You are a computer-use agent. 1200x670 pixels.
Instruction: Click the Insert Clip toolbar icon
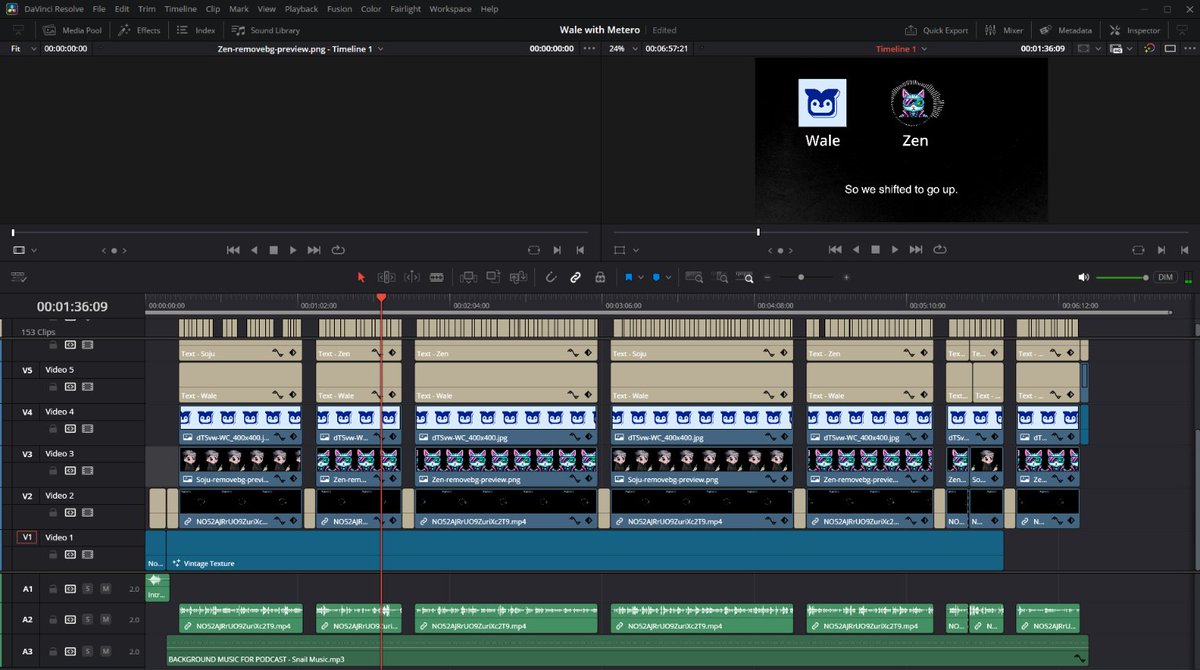[467, 277]
